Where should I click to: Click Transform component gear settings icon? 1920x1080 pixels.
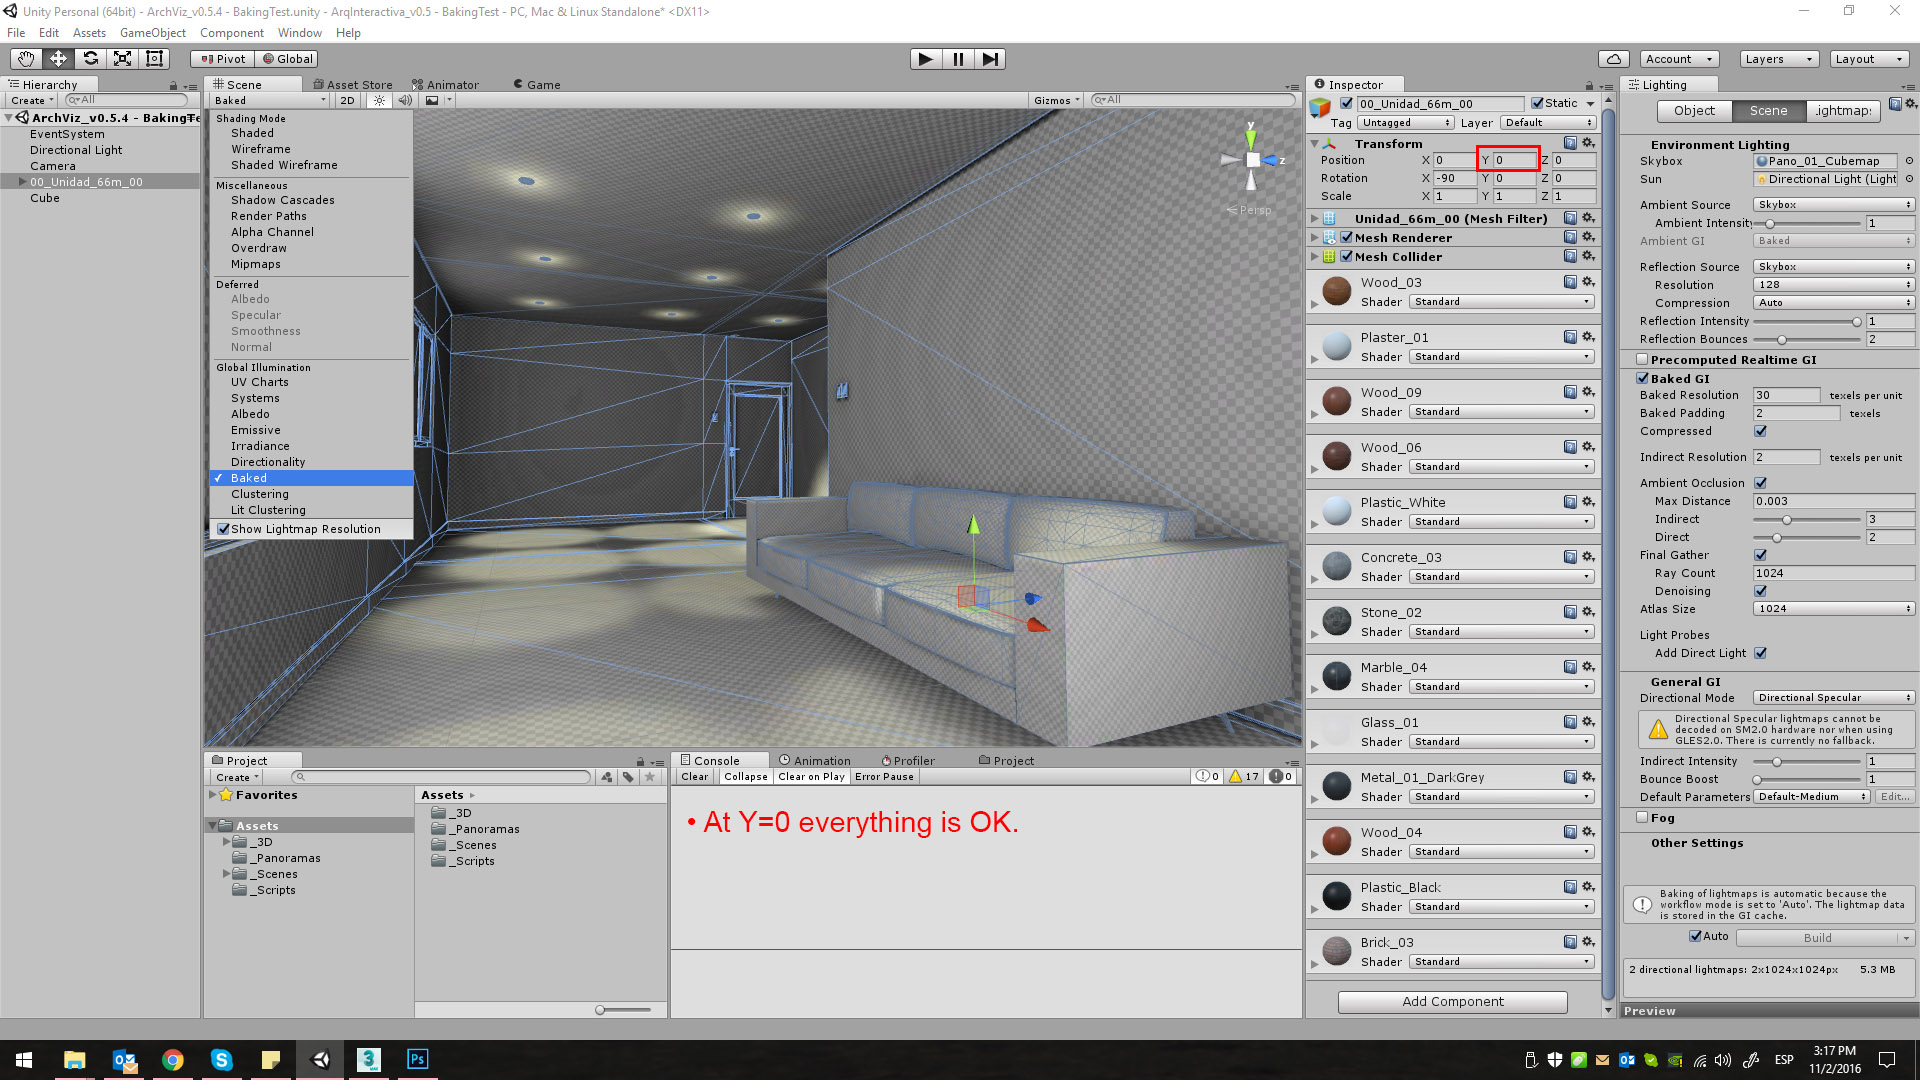point(1588,143)
